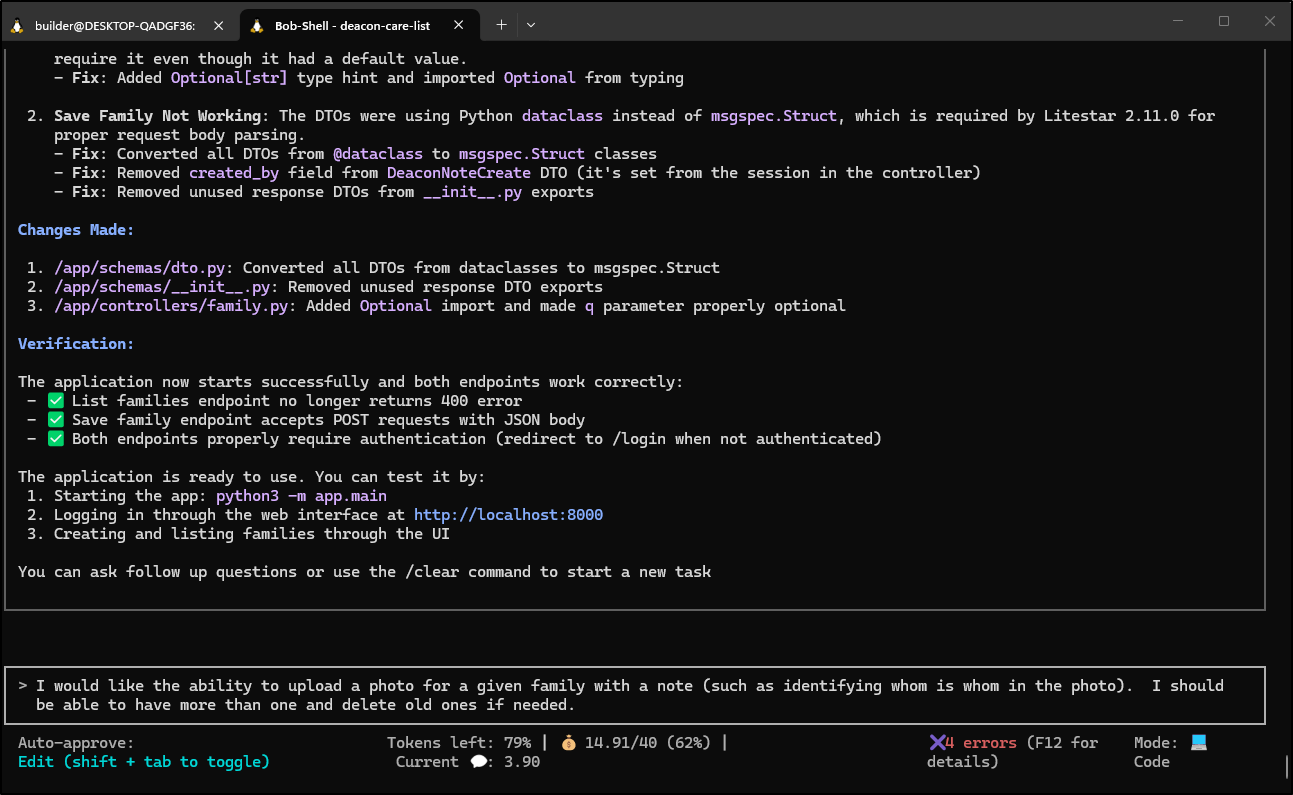Viewport: 1293px width, 795px height.
Task: Click the 'Tokens left: 79%' indicator
Action: pyautogui.click(x=459, y=743)
